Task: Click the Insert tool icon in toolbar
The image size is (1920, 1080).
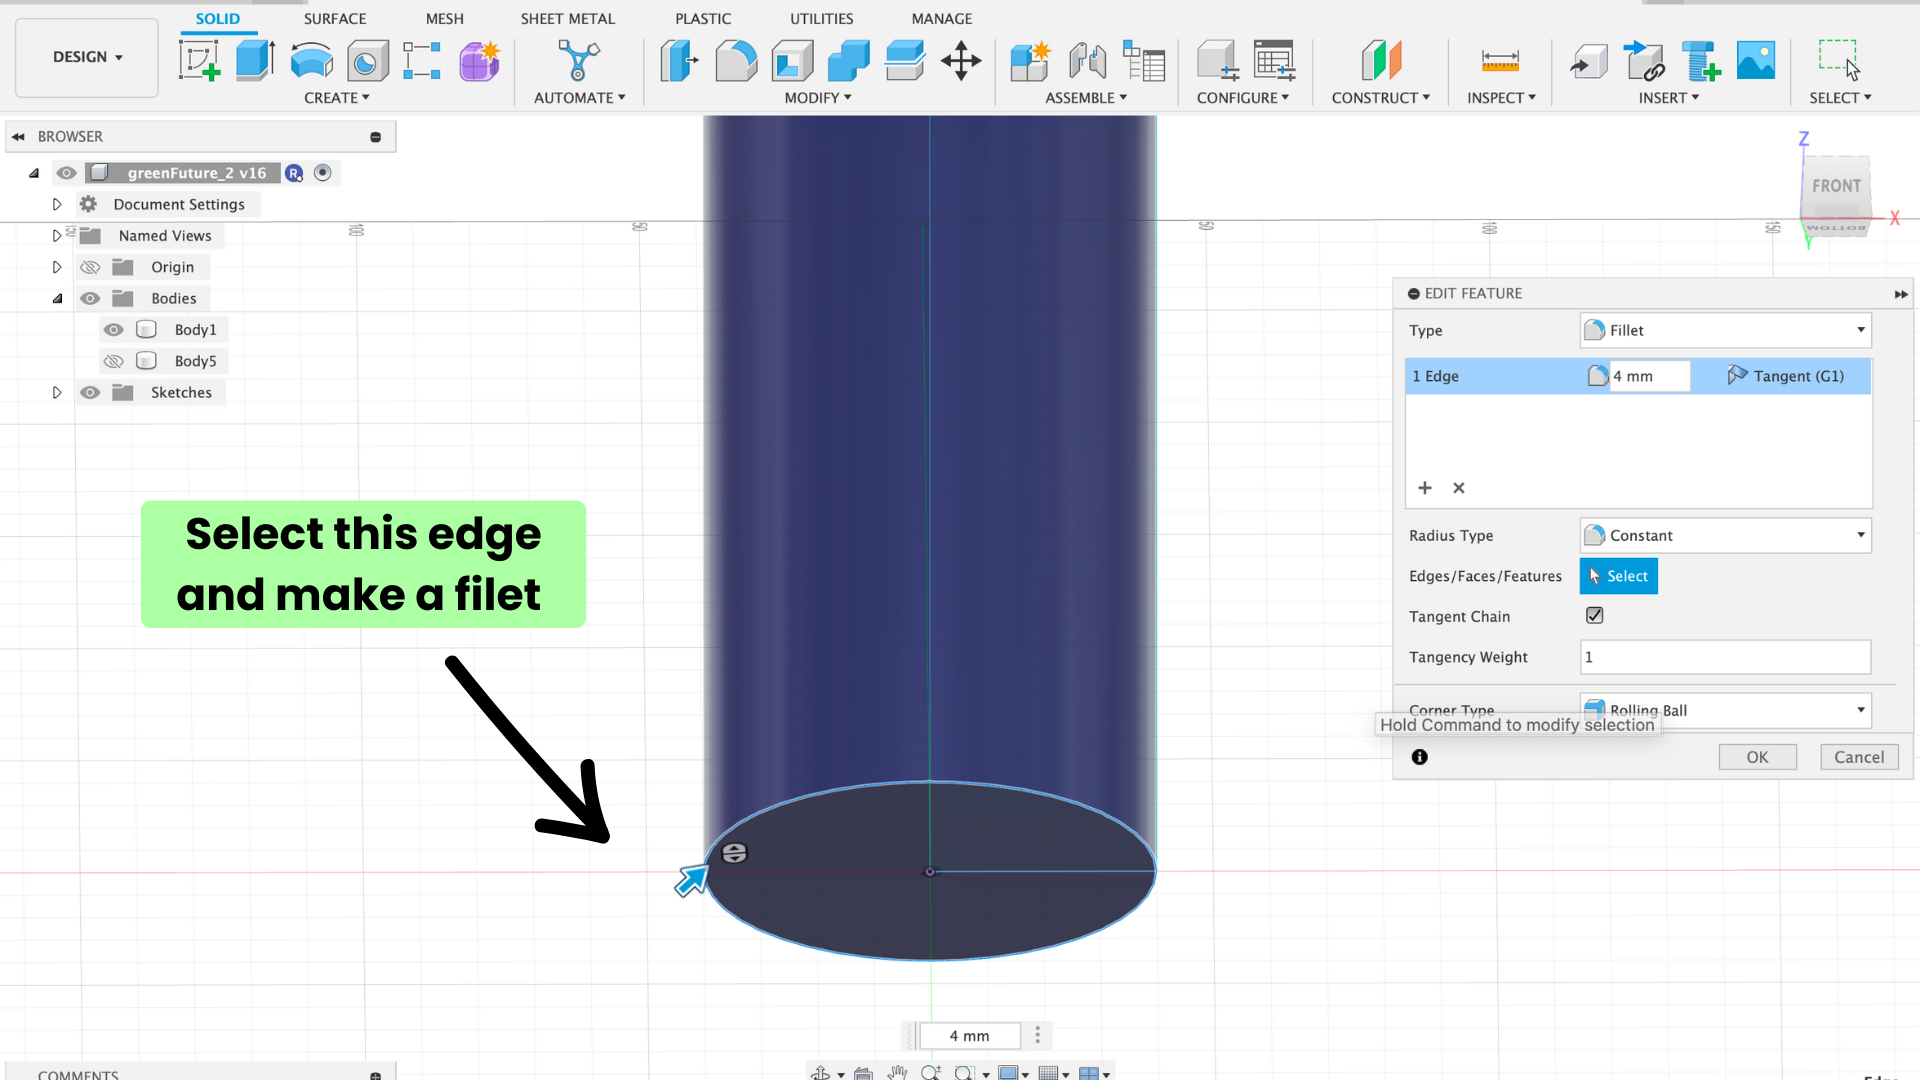Action: pyautogui.click(x=1668, y=98)
